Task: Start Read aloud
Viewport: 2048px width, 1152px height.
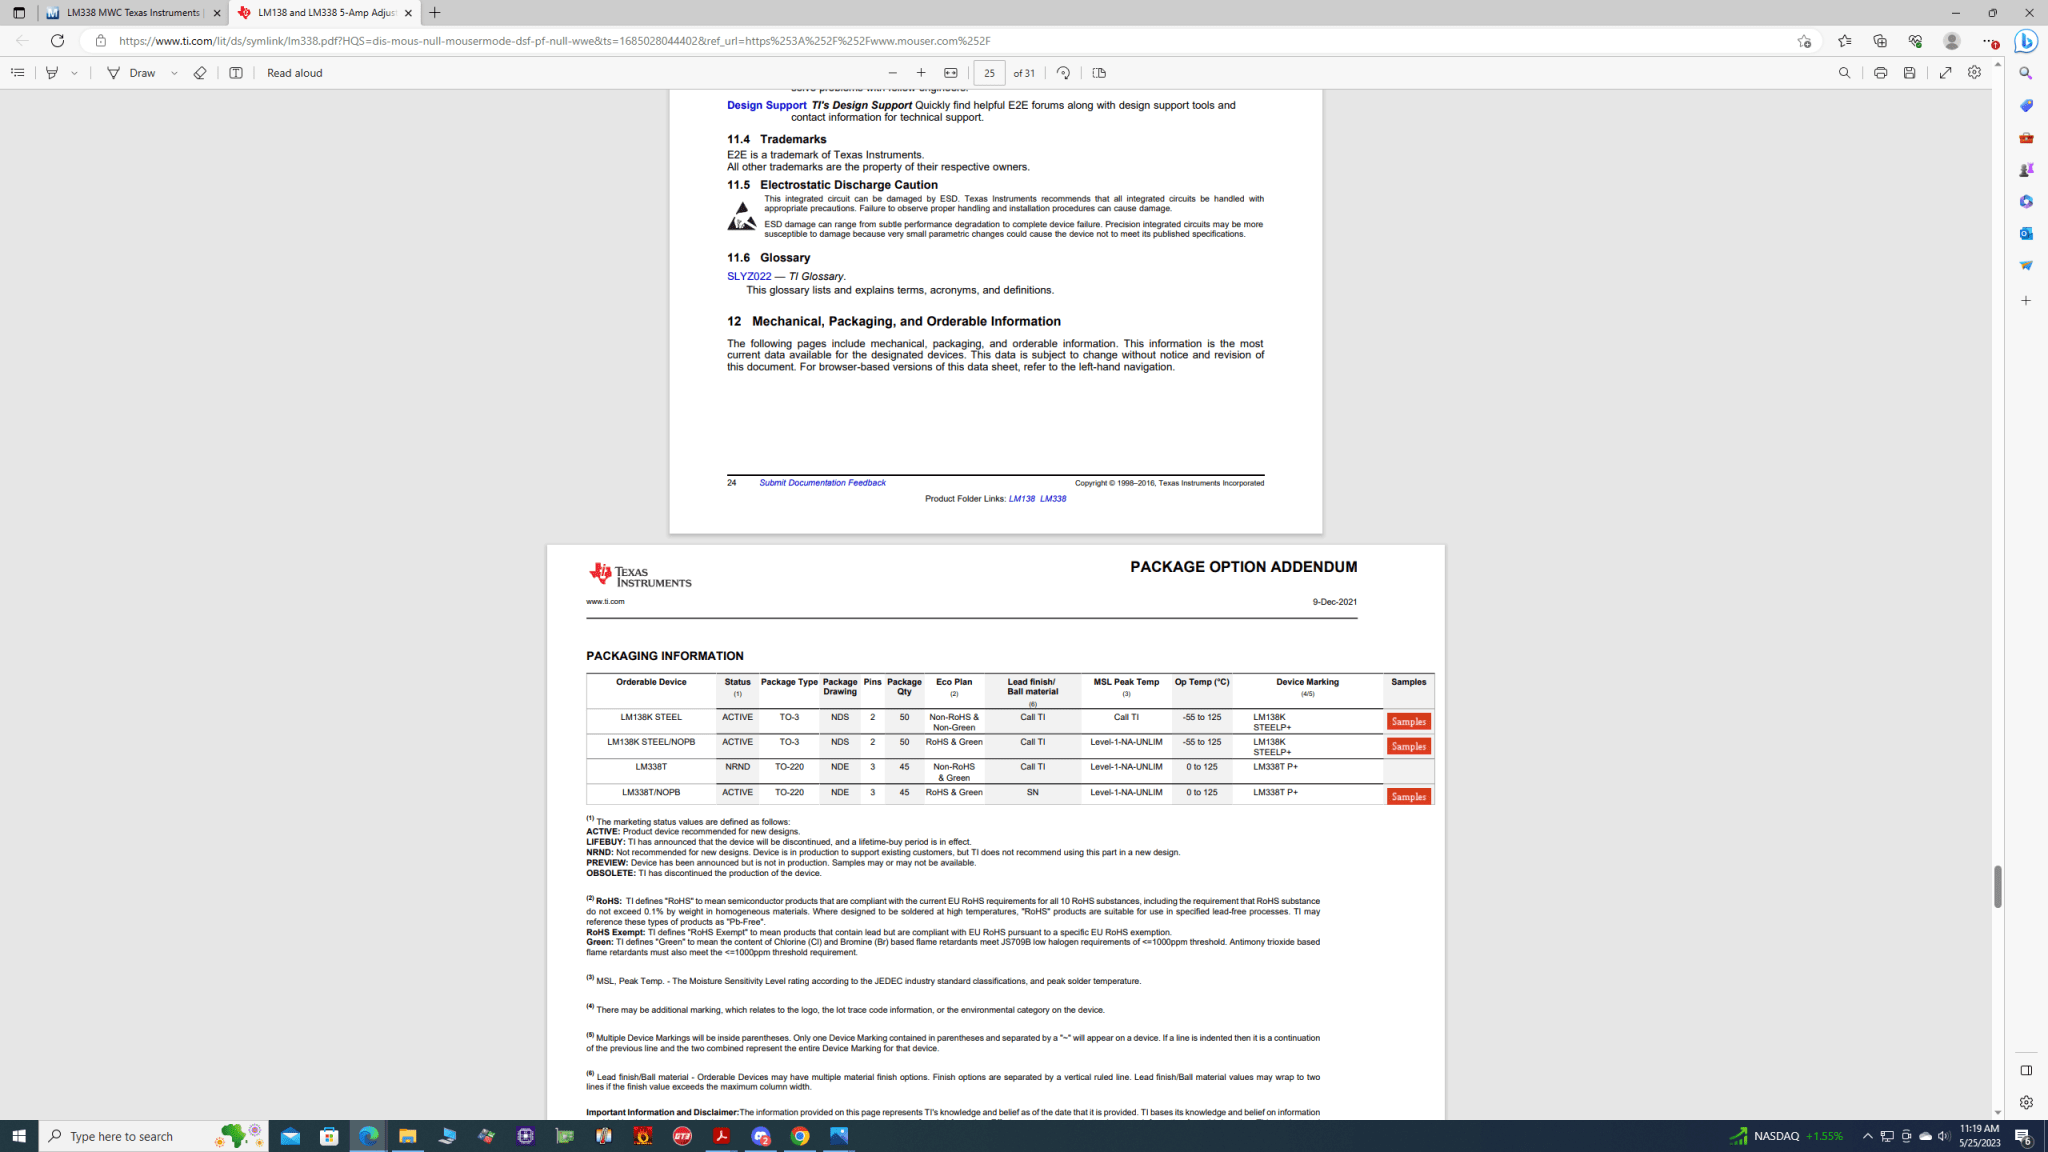Action: click(294, 73)
